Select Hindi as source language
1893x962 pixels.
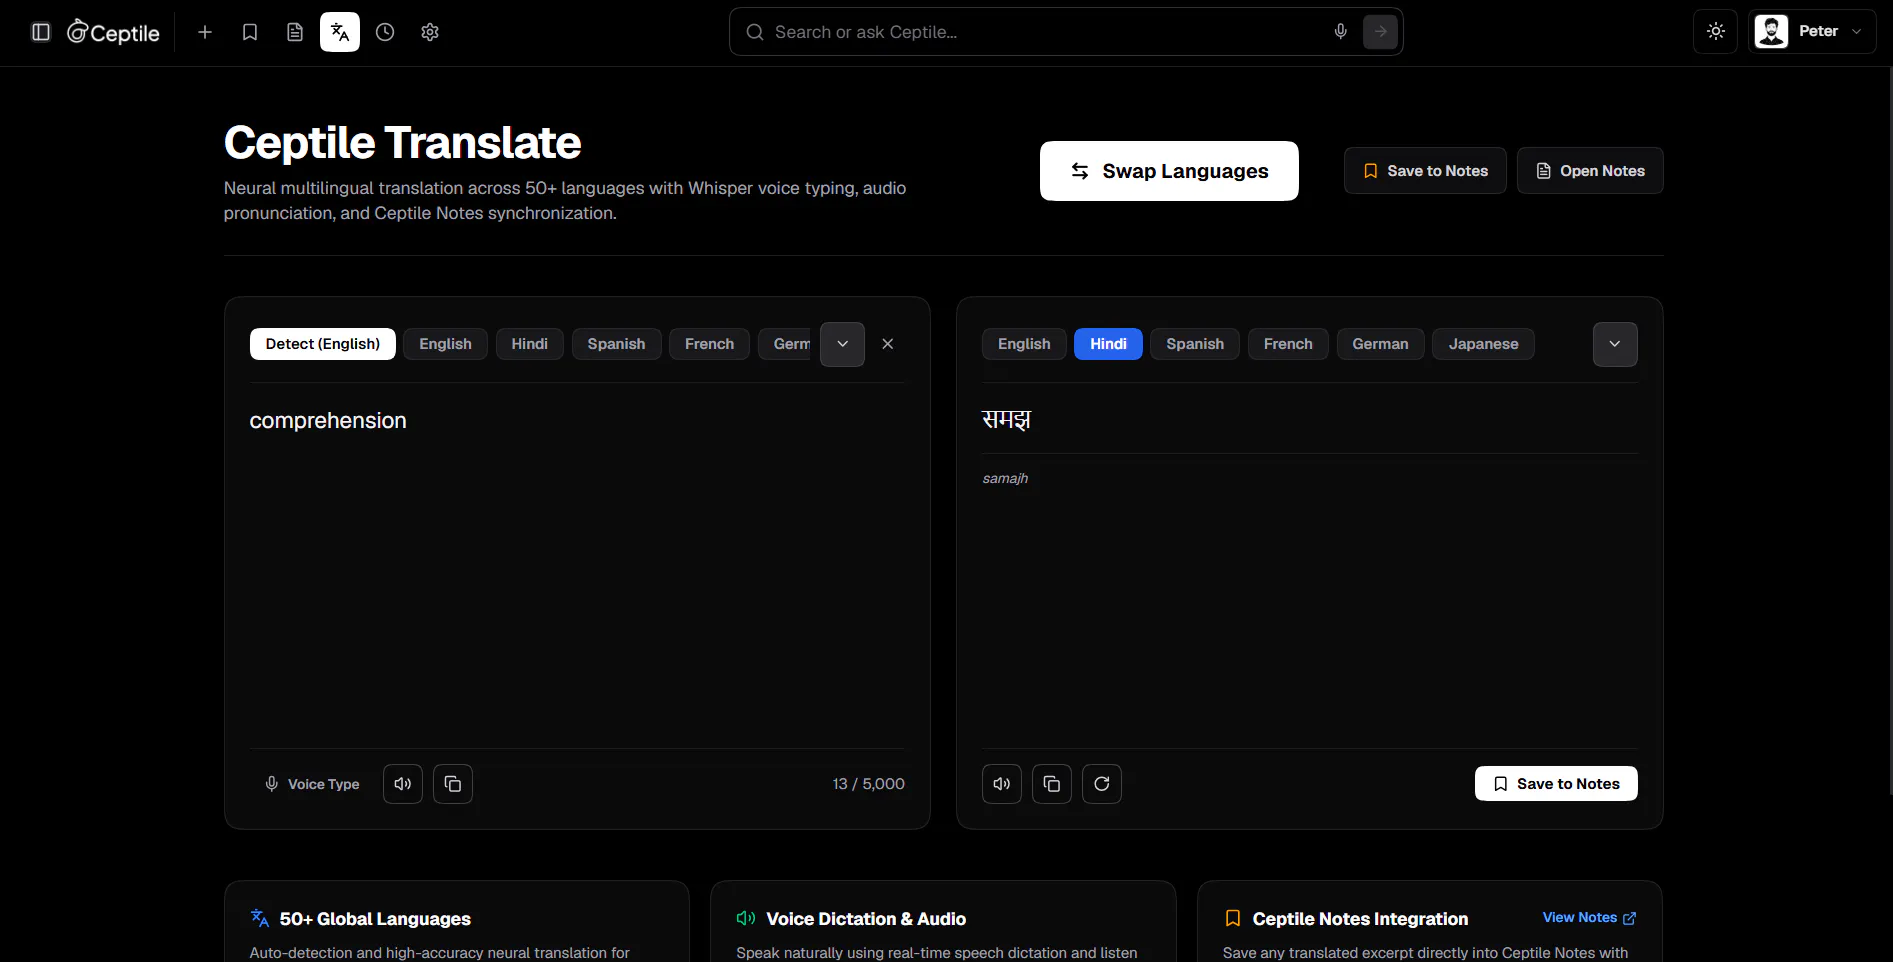pos(530,344)
